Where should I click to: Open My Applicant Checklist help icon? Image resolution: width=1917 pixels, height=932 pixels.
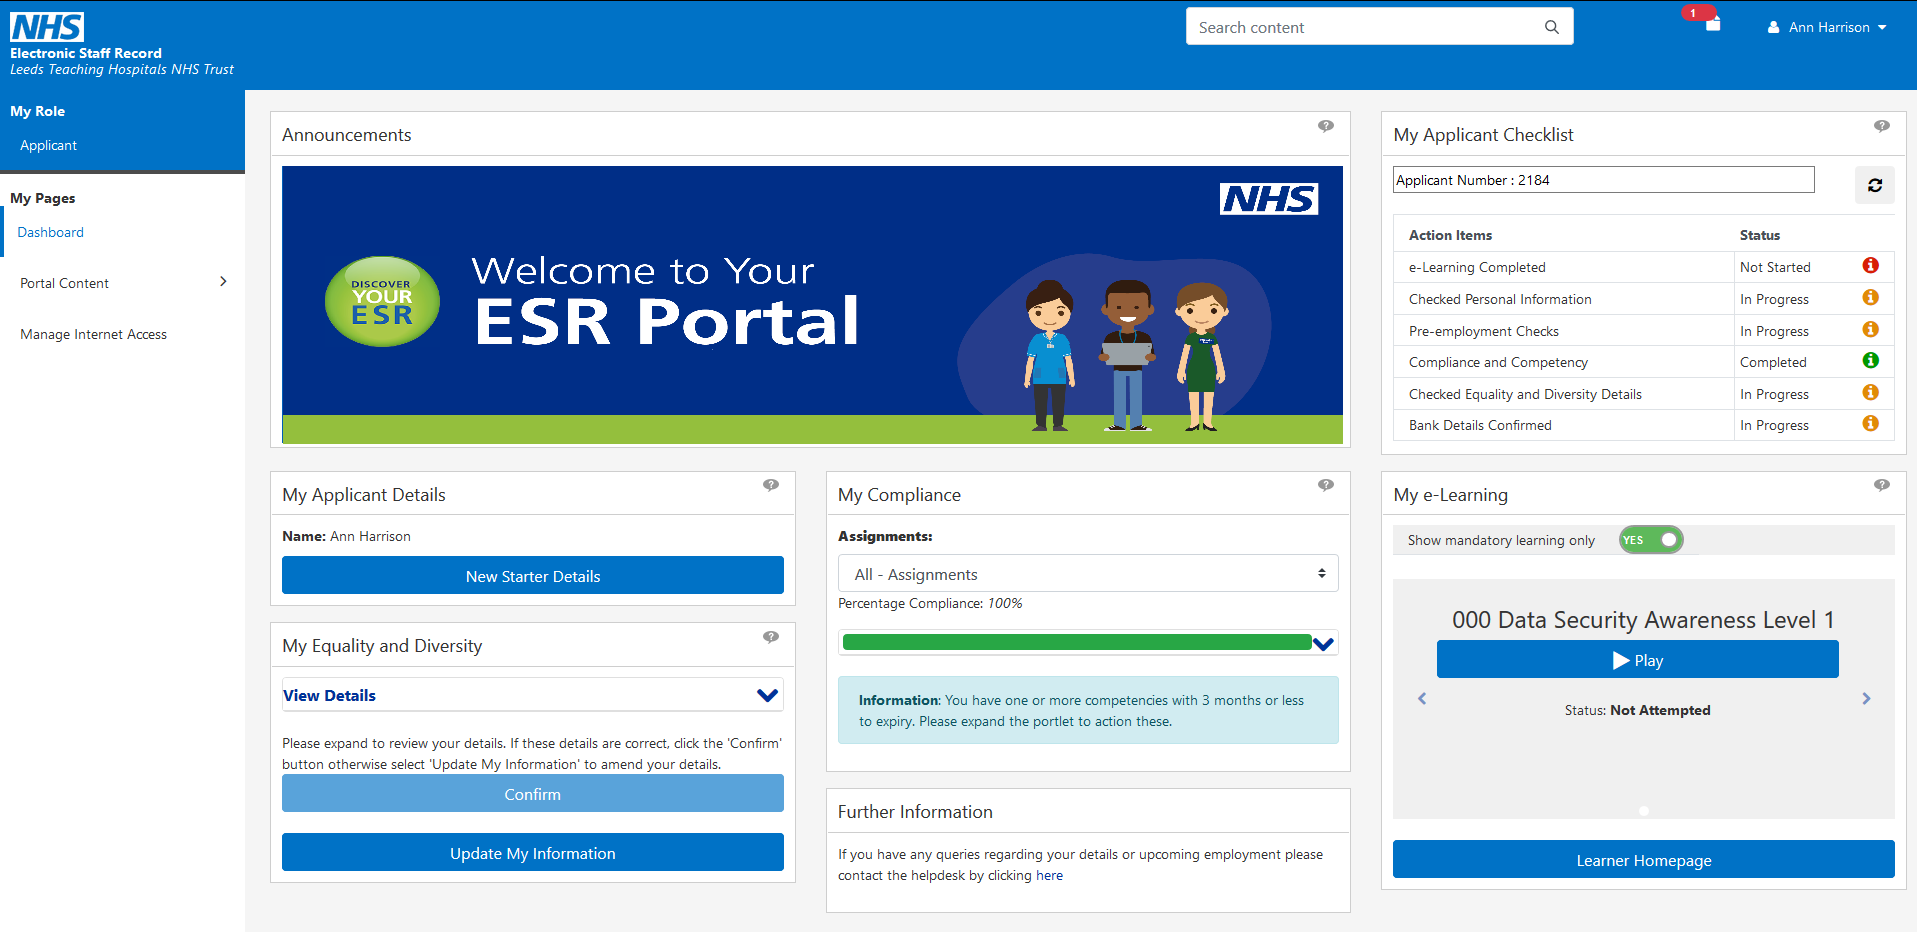(1882, 126)
